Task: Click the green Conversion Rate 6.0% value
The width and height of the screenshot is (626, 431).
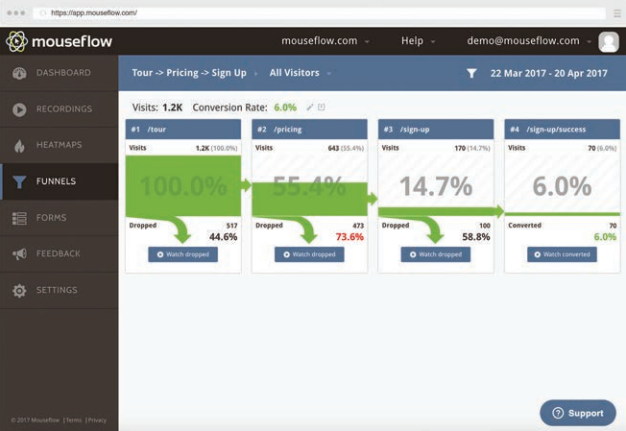Action: click(285, 107)
